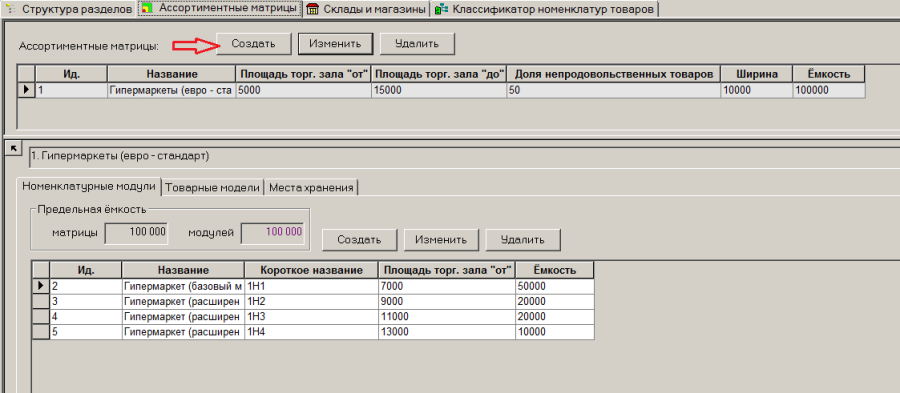
Task: Click the Короткое название column header
Action: (x=312, y=270)
